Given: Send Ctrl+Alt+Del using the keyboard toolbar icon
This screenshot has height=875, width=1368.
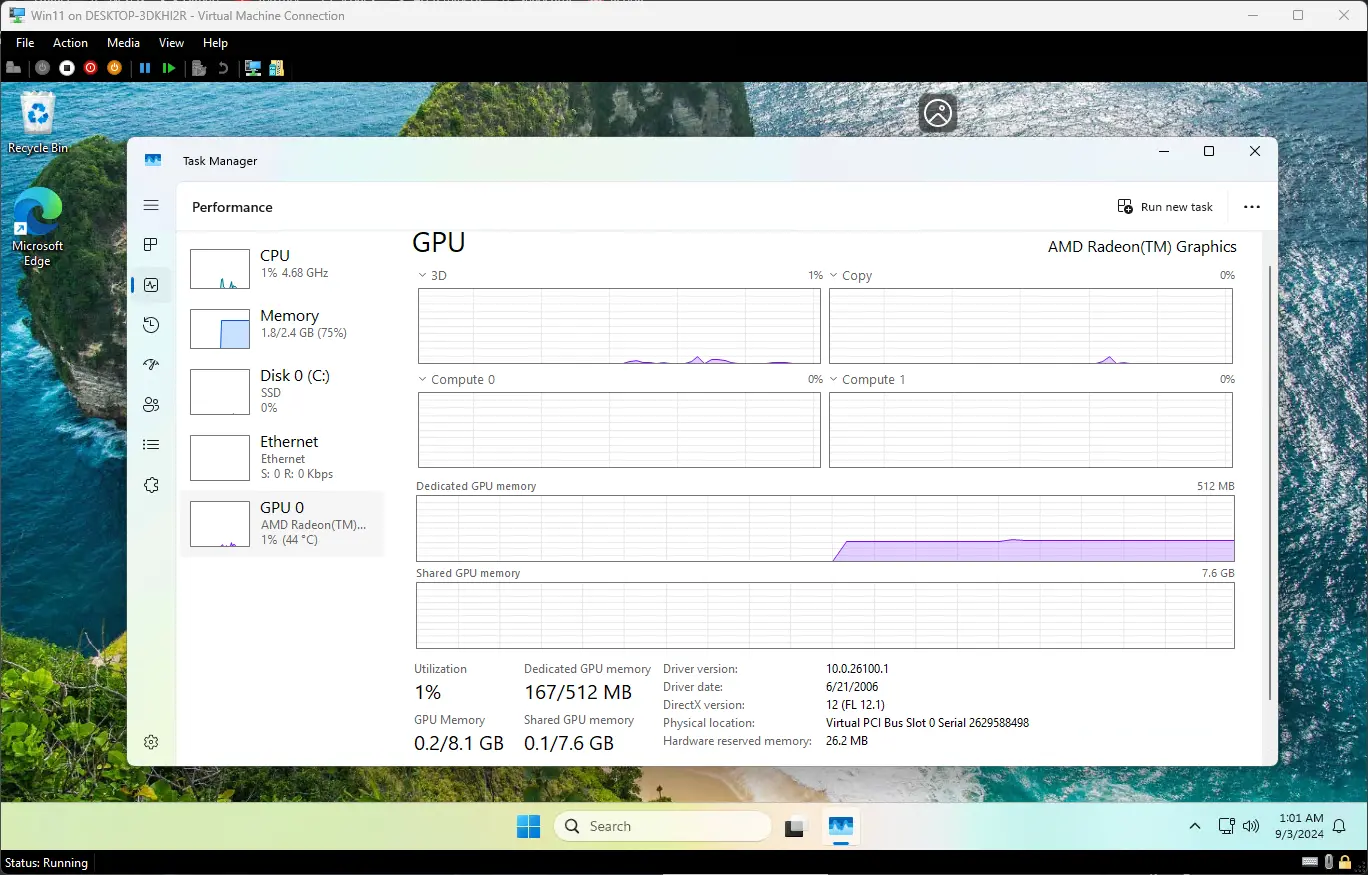Looking at the screenshot, I should point(14,68).
